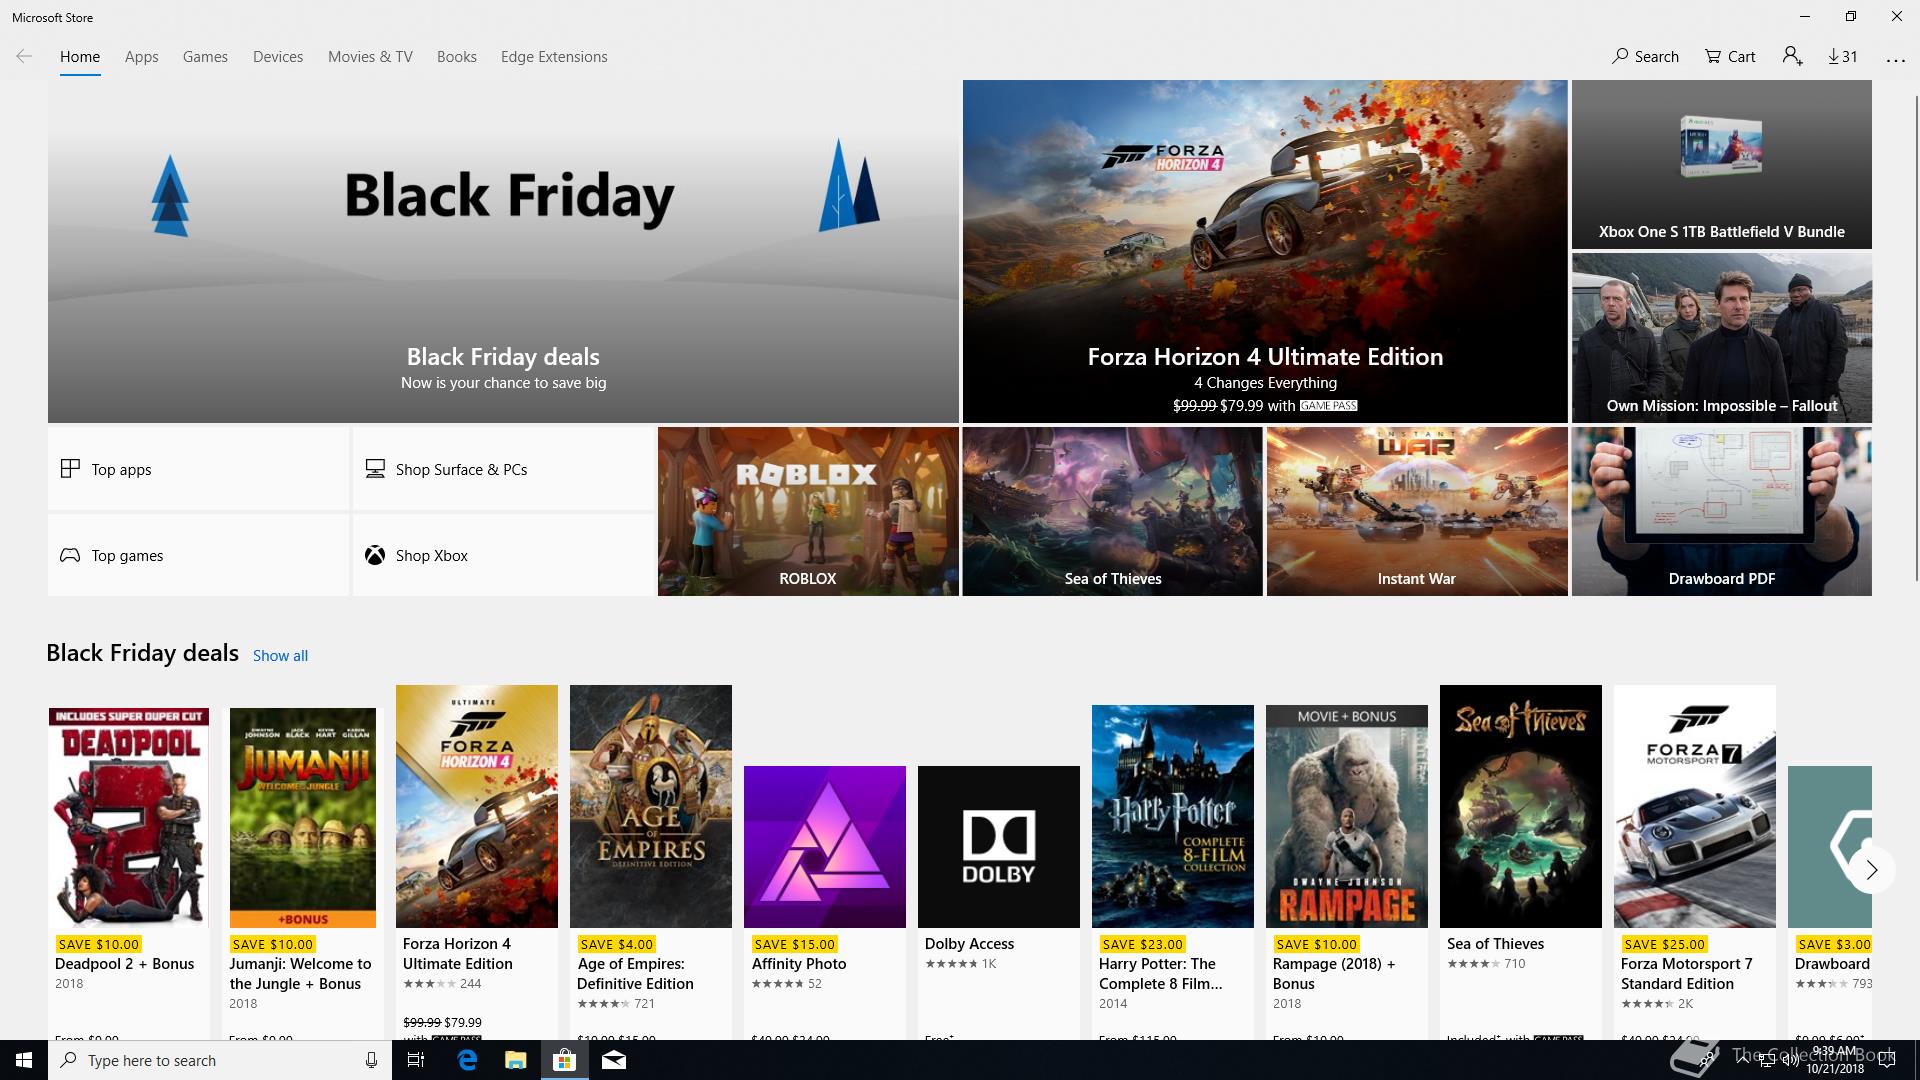The image size is (1920, 1080).
Task: Open the Top games tile
Action: (x=198, y=555)
